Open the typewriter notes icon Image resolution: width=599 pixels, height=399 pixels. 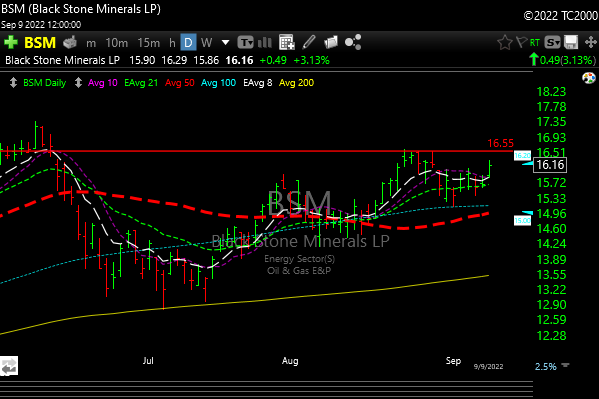pyautogui.click(x=70, y=42)
